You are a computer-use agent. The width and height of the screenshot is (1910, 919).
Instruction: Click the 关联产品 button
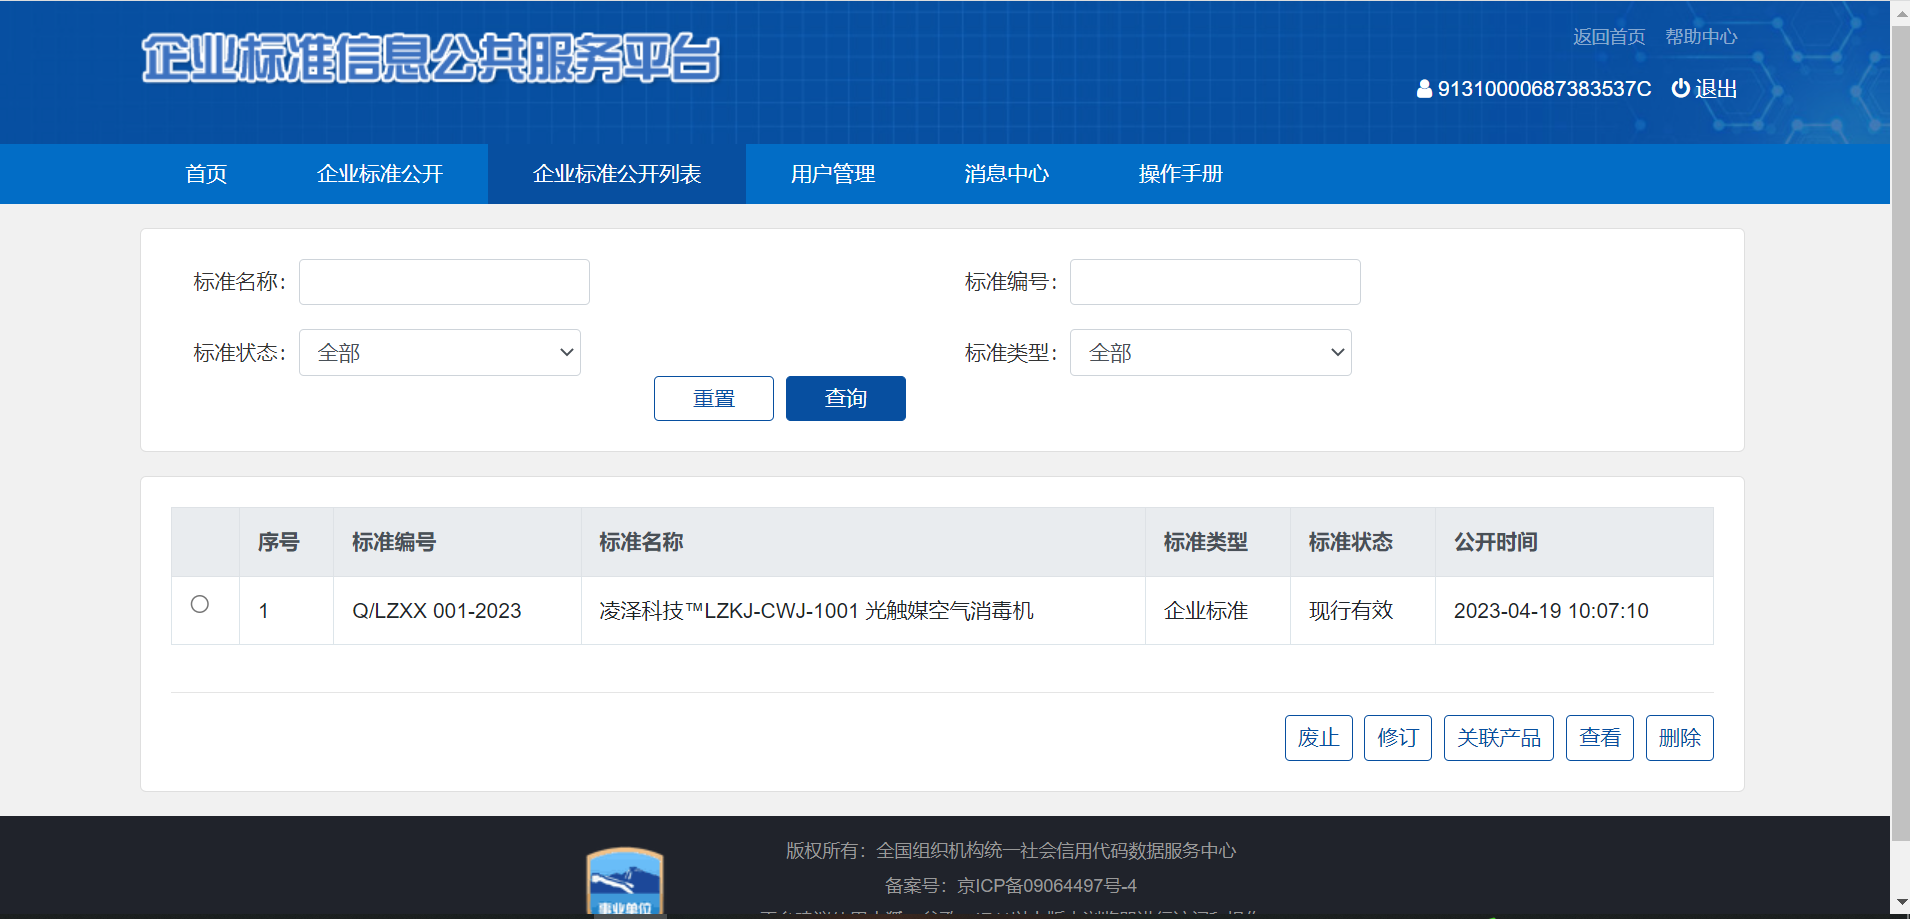pos(1497,737)
